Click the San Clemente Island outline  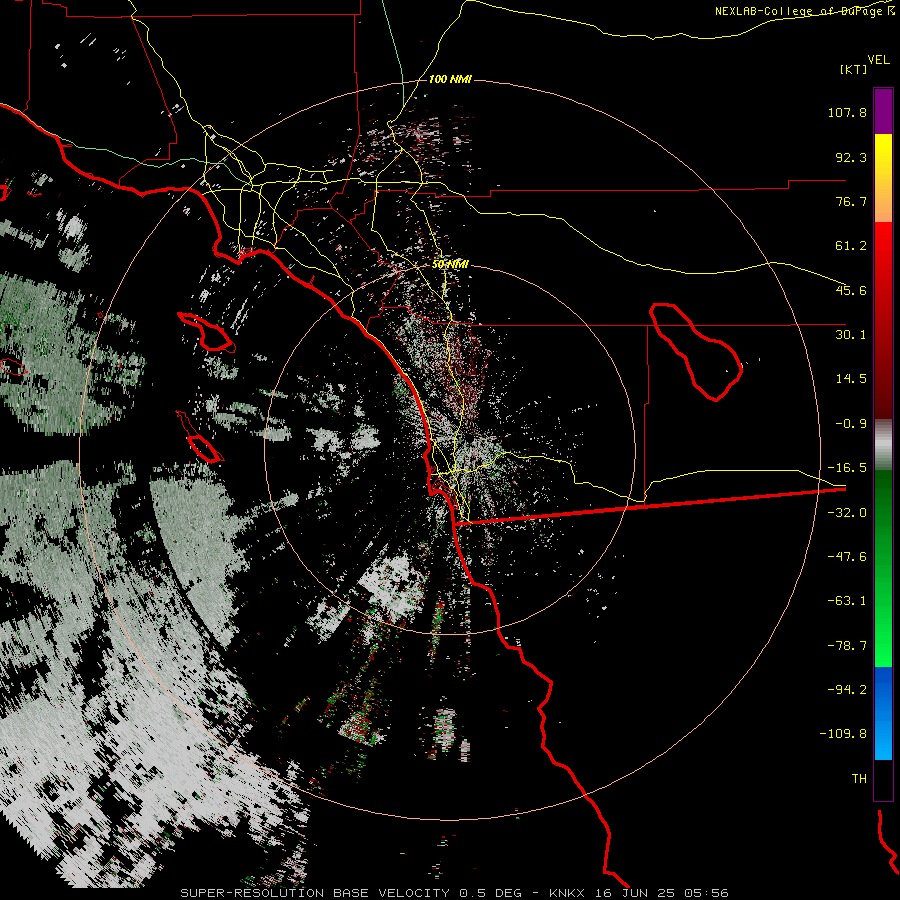[x=199, y=437]
